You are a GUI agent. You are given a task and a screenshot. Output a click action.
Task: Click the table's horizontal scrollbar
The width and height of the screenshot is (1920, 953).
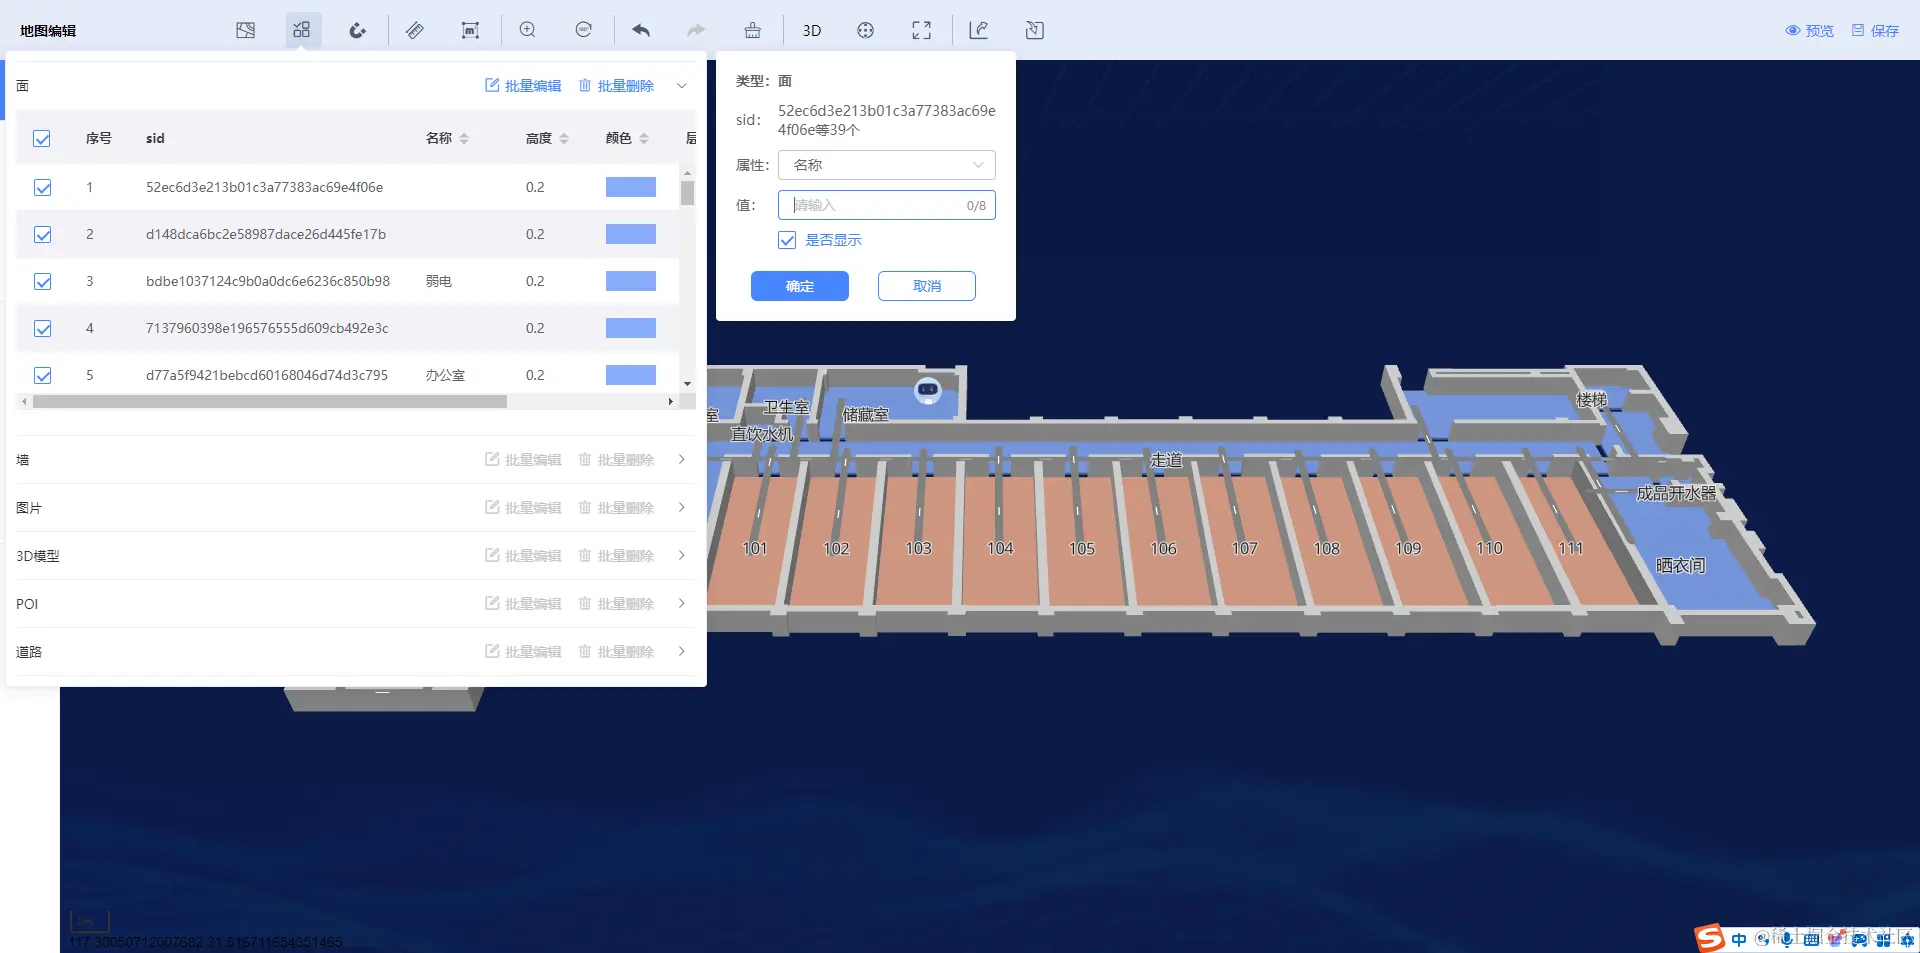[270, 401]
